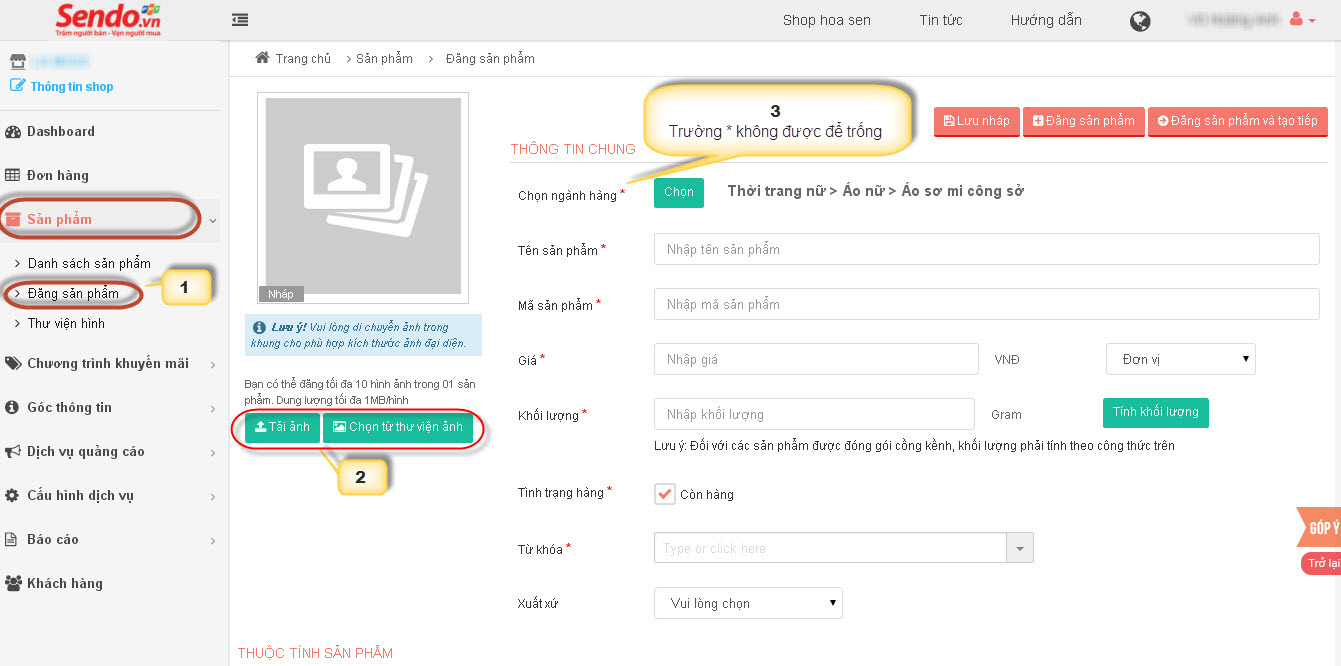This screenshot has height=666, width=1341.
Task: Click the Lưu nháp button
Action: 976,121
